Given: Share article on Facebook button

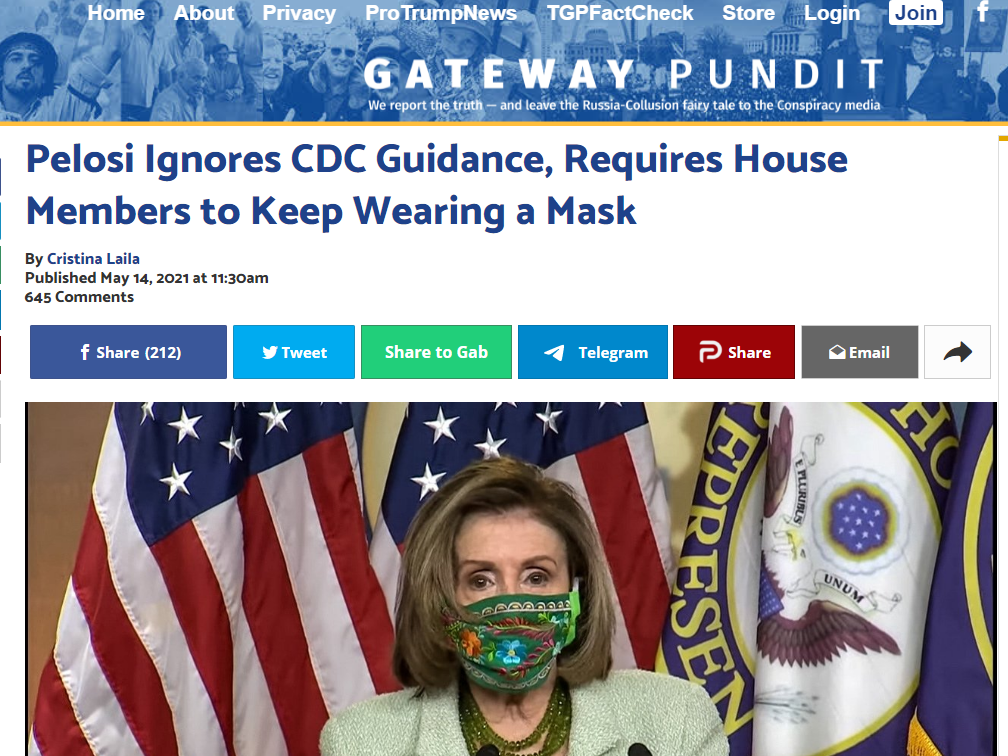Looking at the screenshot, I should (x=128, y=352).
